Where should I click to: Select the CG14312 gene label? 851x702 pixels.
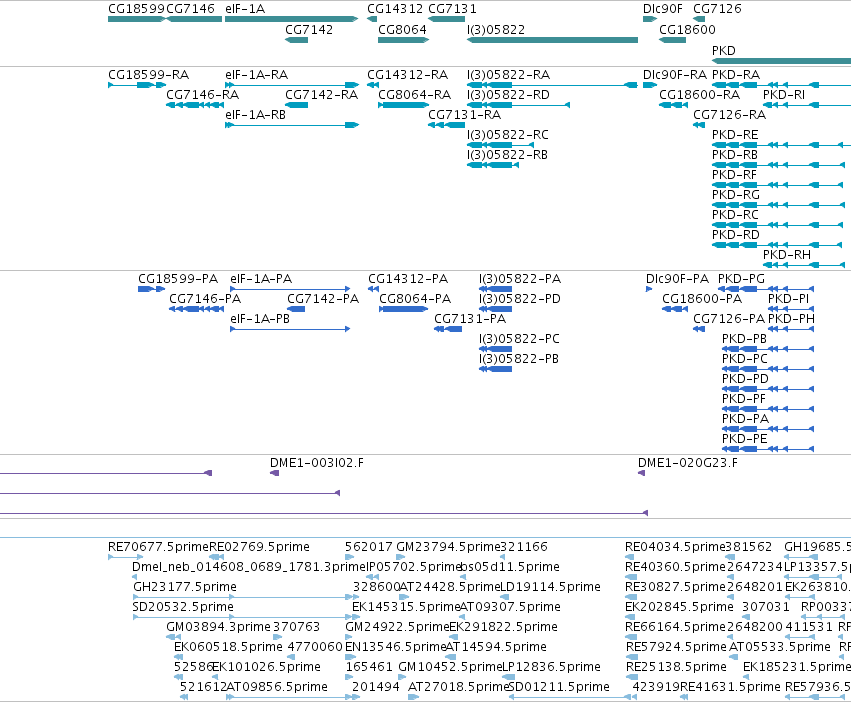point(395,9)
